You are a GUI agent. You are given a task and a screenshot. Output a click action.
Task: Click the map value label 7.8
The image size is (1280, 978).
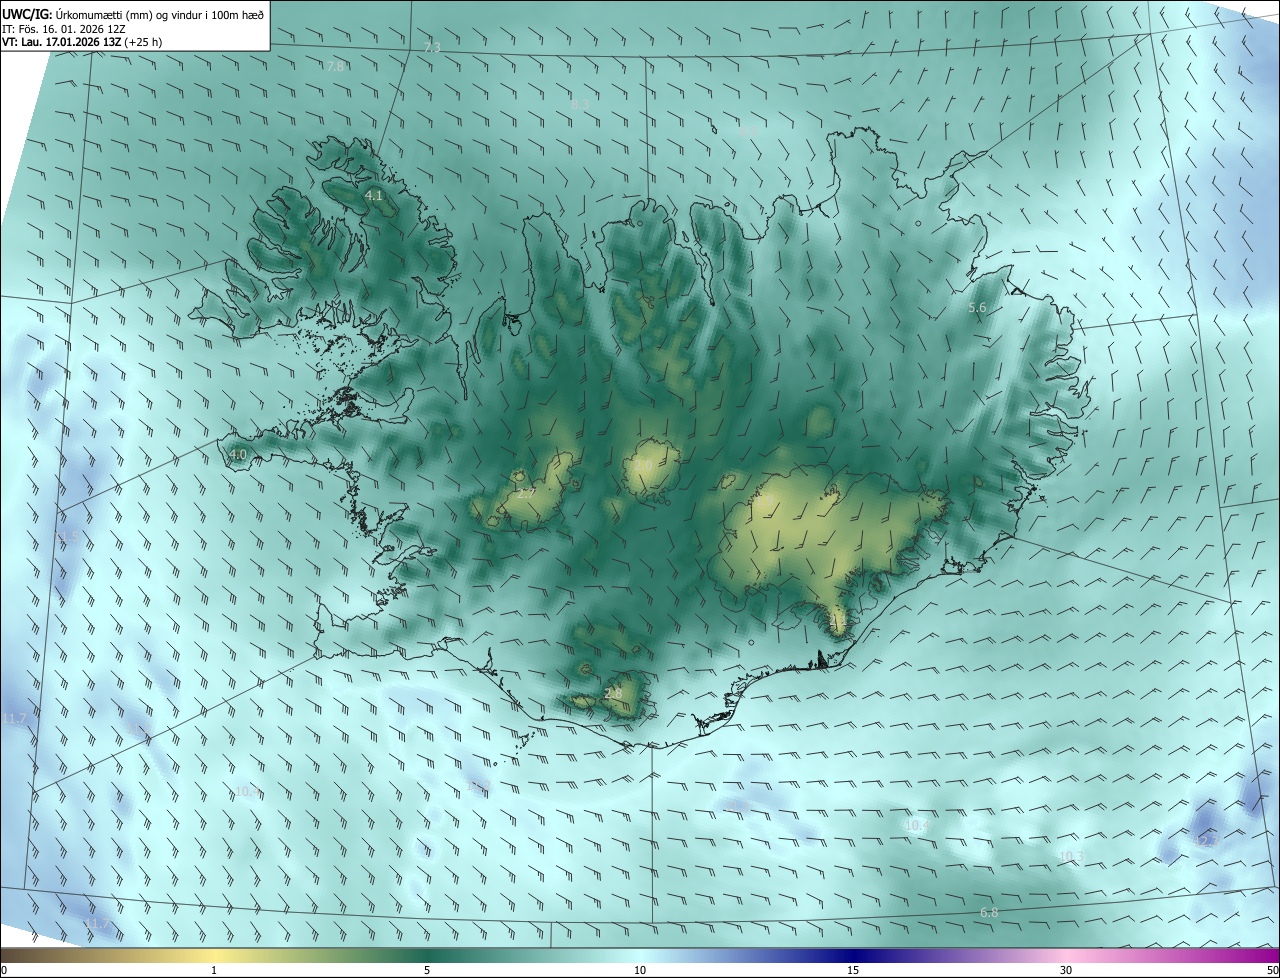335,66
